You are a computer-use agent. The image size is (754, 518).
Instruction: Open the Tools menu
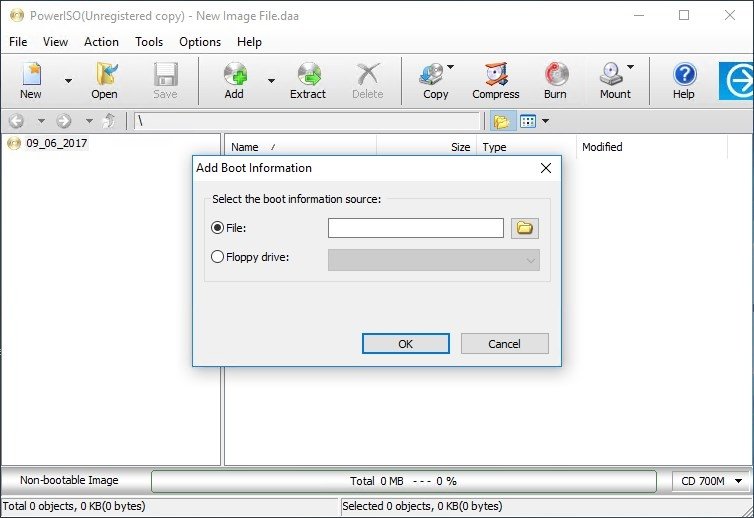[x=149, y=42]
